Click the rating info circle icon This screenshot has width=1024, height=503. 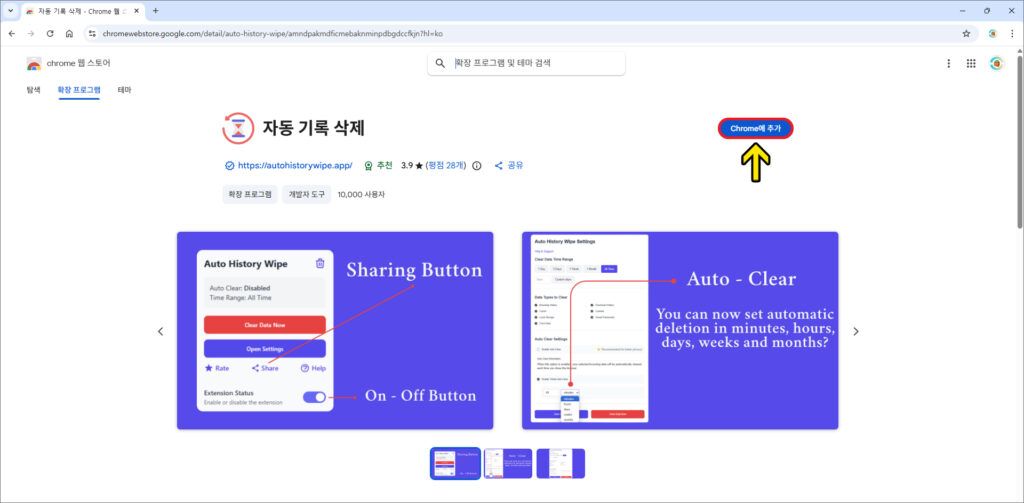coord(476,165)
